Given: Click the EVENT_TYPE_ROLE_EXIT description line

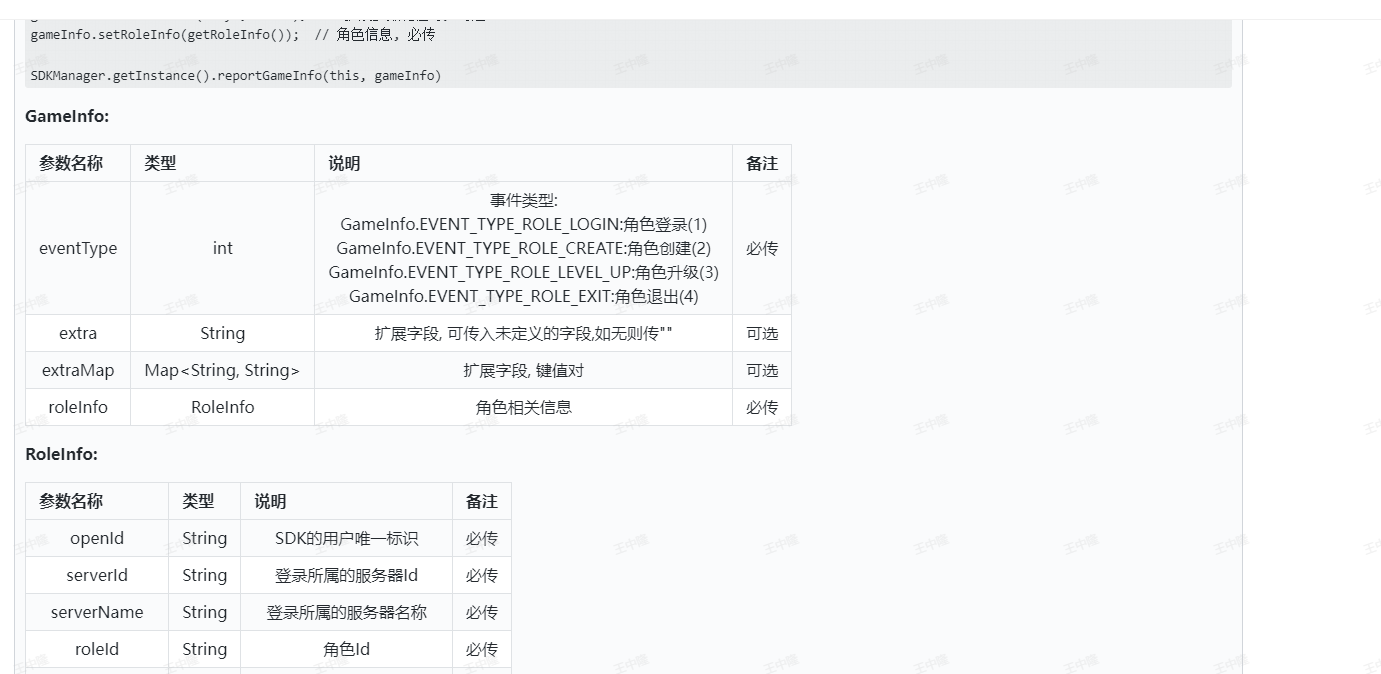Looking at the screenshot, I should [524, 296].
